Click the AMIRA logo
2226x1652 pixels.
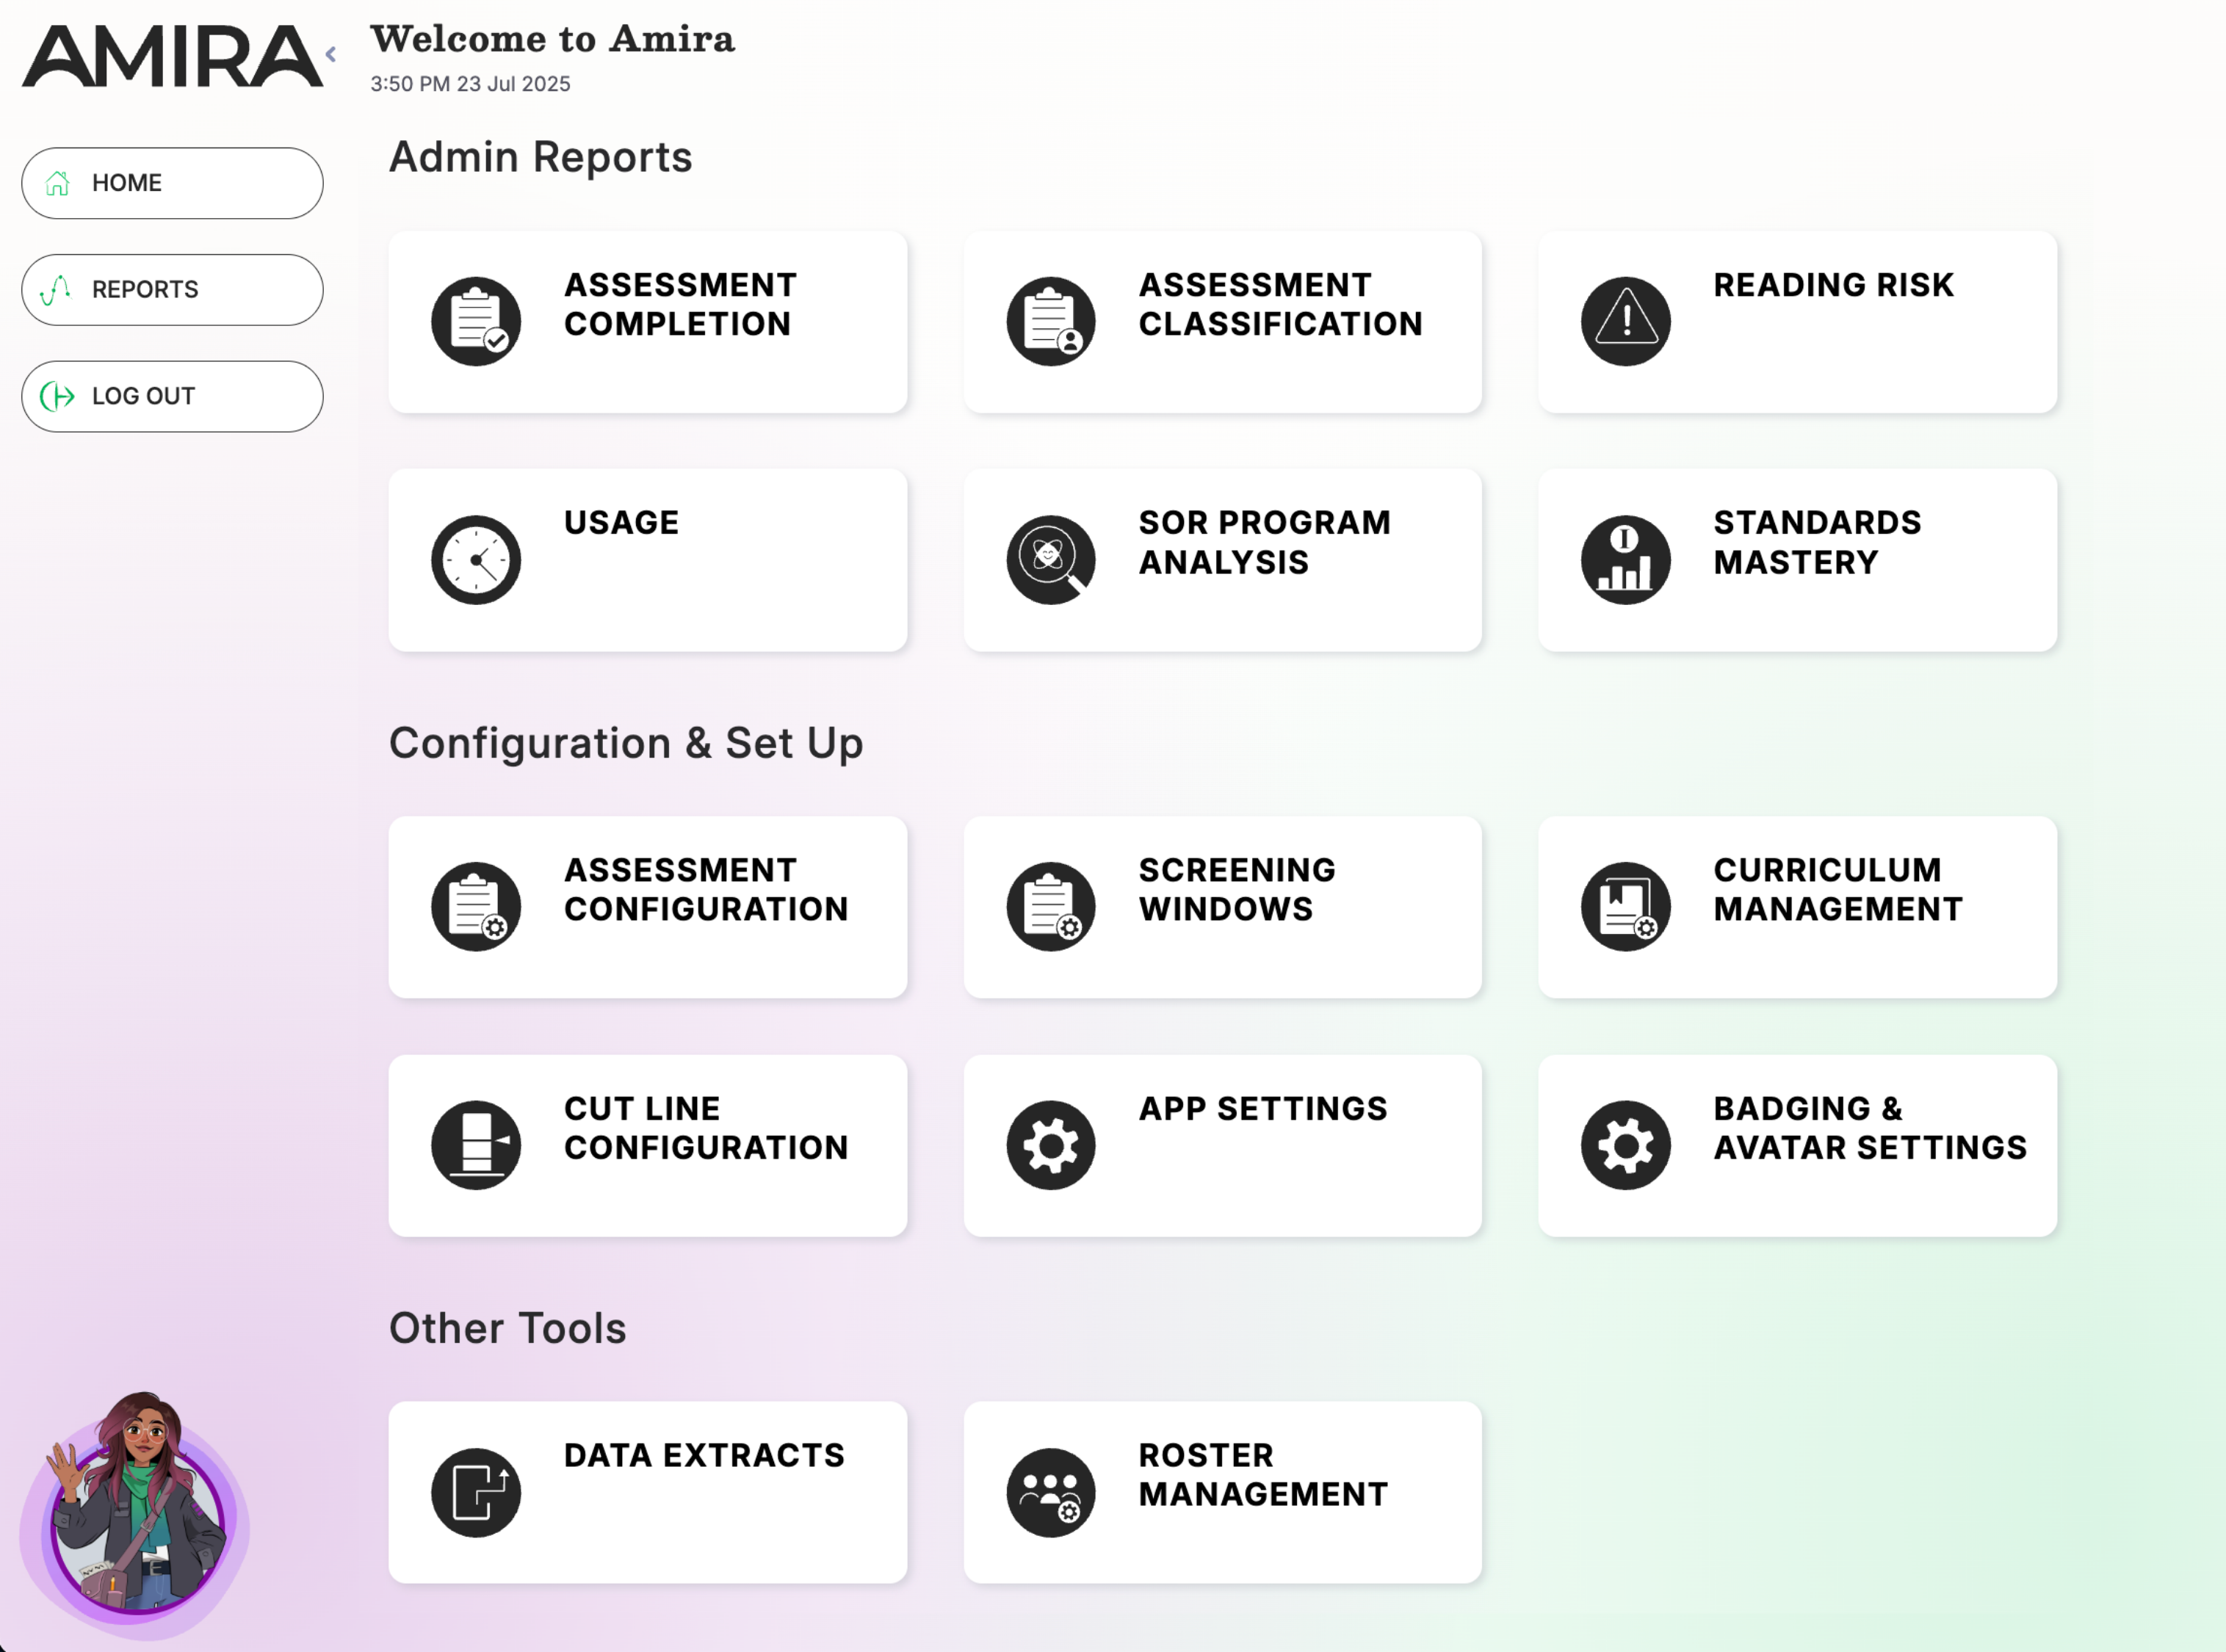pos(172,57)
